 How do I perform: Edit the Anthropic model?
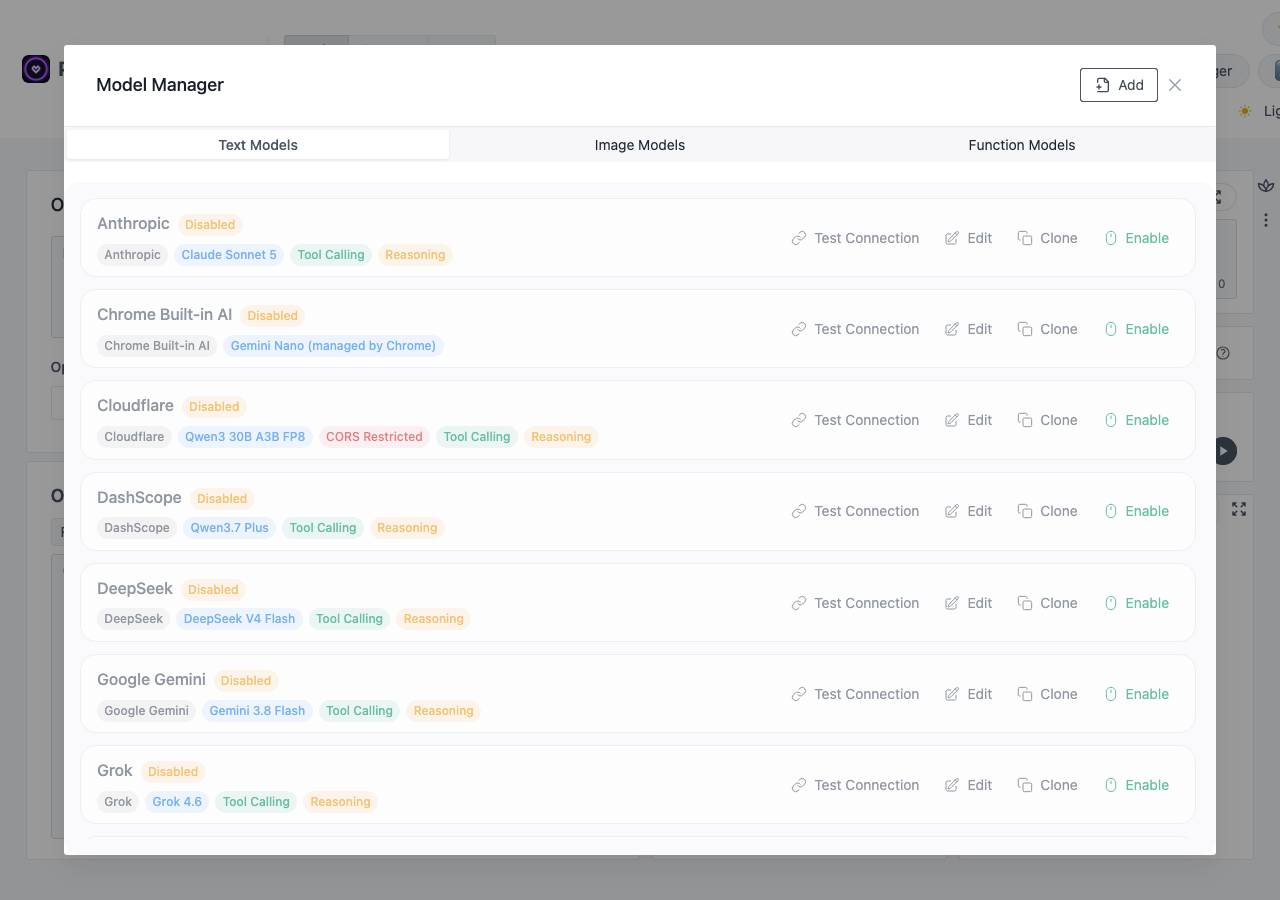(969, 238)
